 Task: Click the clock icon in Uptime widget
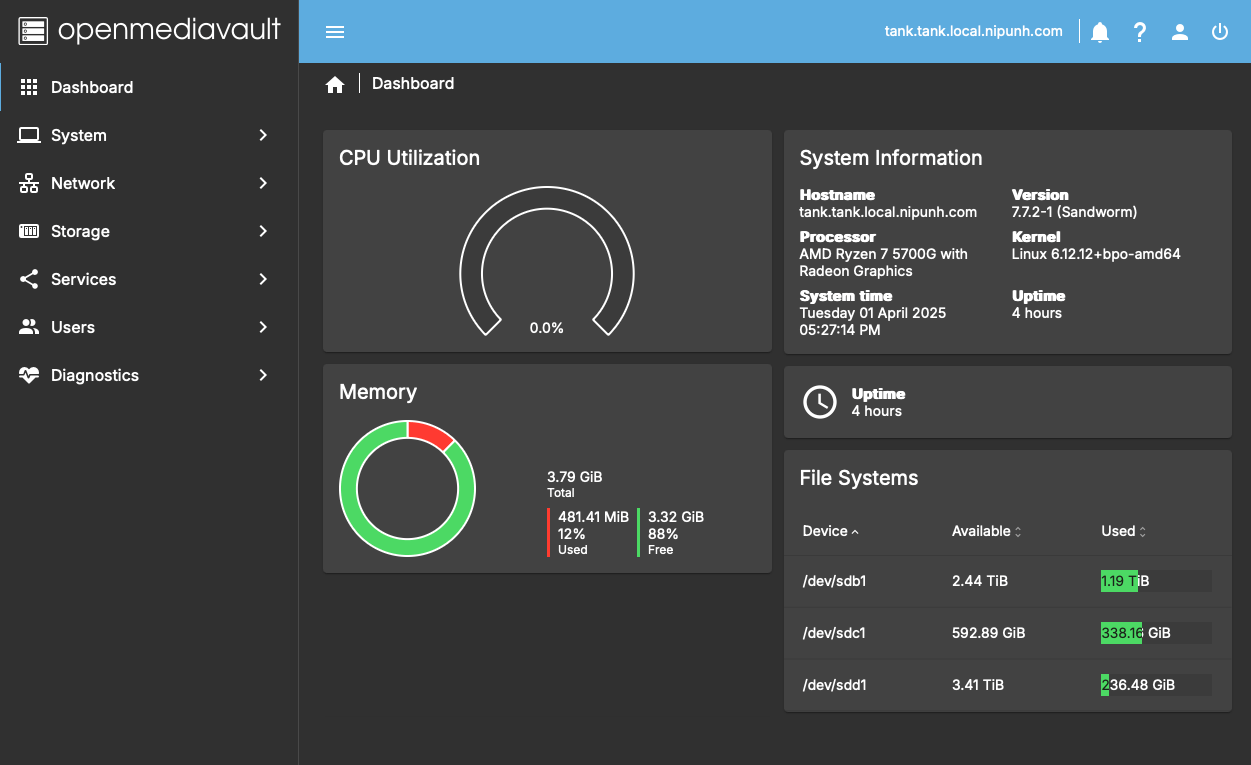820,402
